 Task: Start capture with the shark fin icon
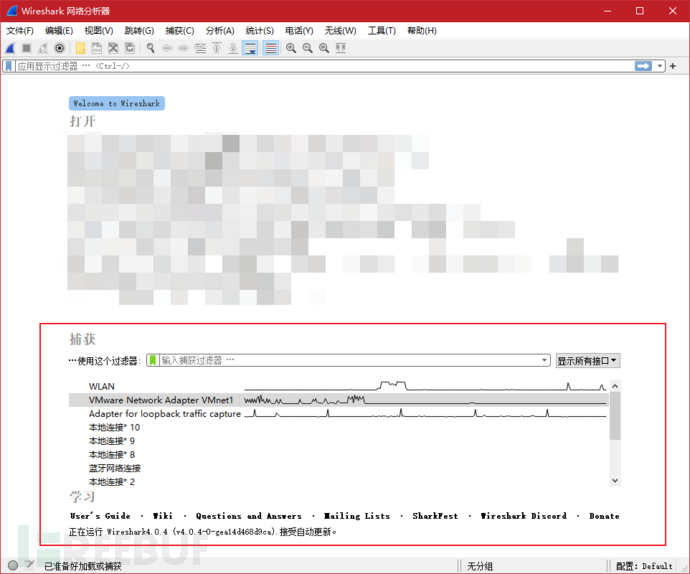(x=11, y=48)
